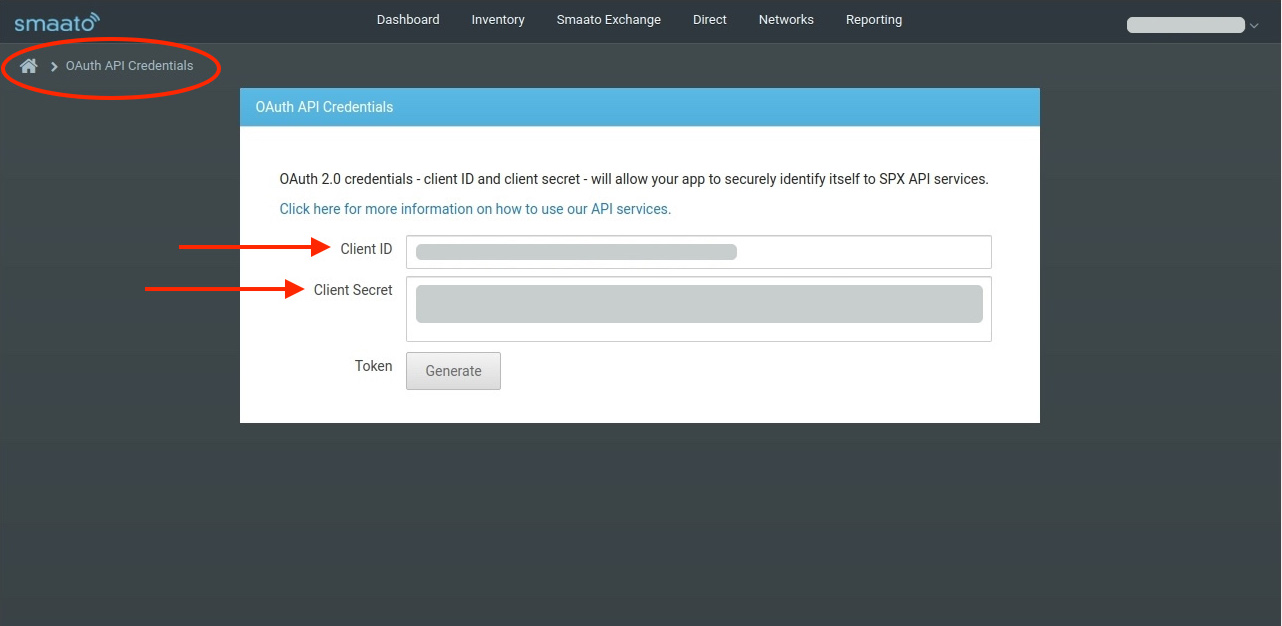Open the Smaato Exchange section
The image size is (1282, 626).
pos(608,20)
